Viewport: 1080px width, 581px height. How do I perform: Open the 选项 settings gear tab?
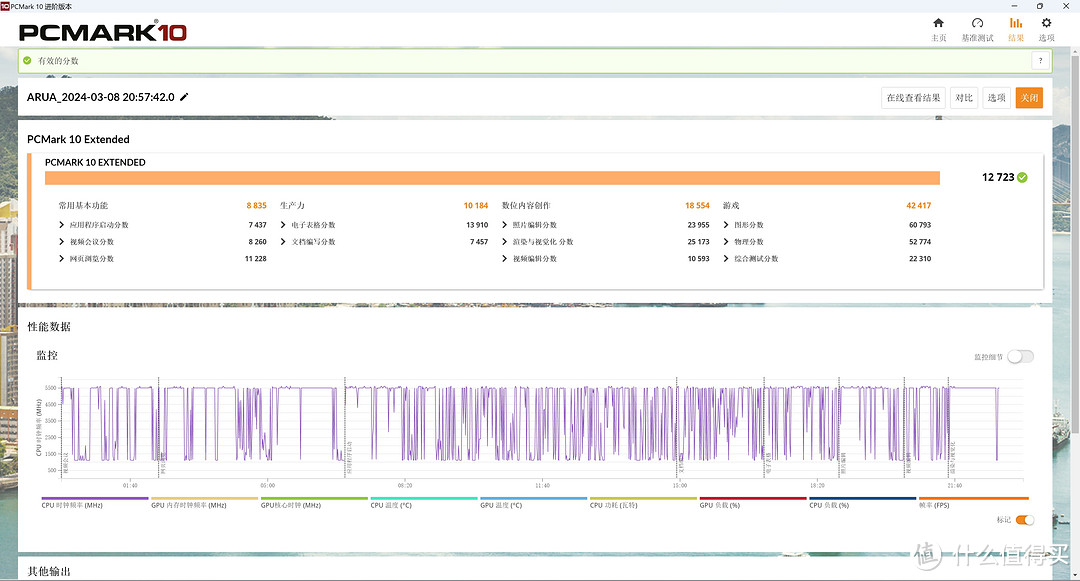tap(1046, 30)
